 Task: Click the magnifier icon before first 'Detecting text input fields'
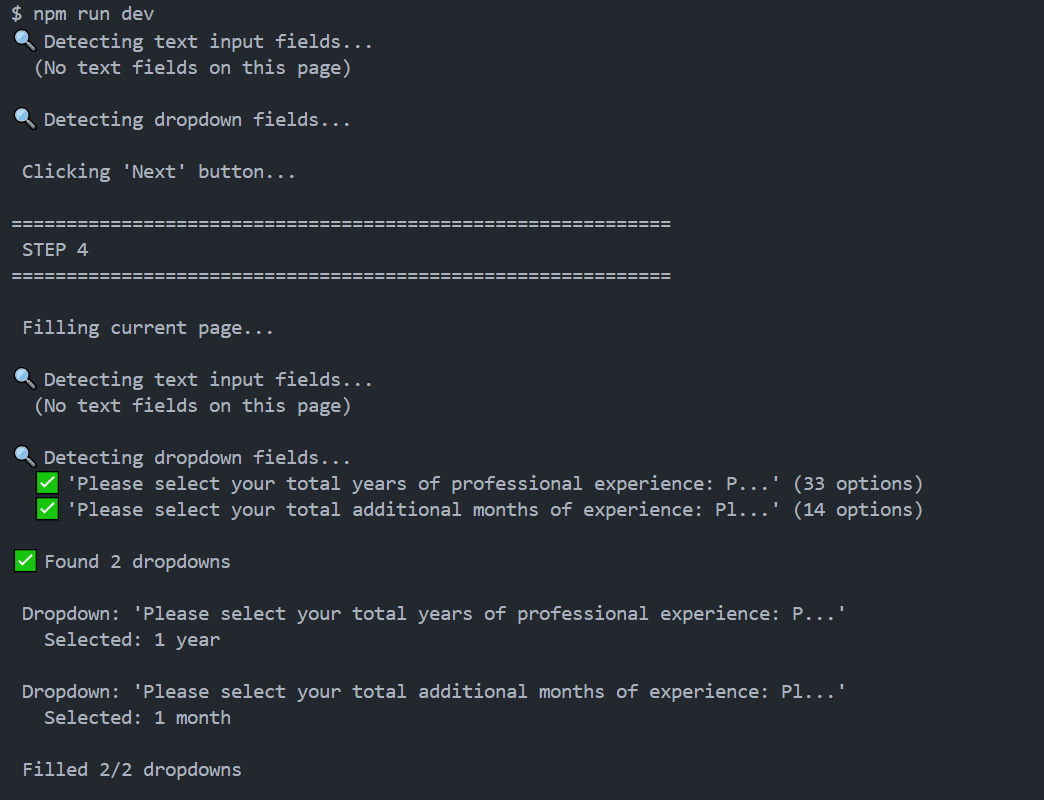pyautogui.click(x=25, y=41)
